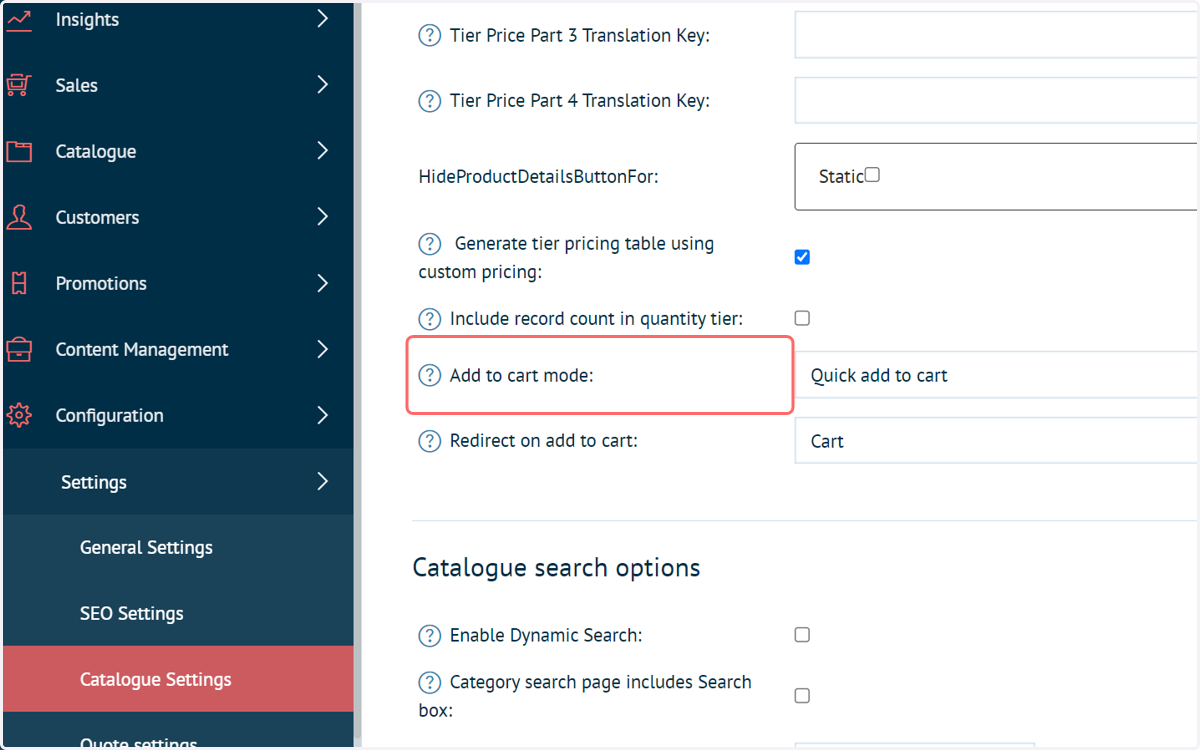Expand the Sales menu chevron
The height and width of the screenshot is (750, 1200).
[x=322, y=85]
